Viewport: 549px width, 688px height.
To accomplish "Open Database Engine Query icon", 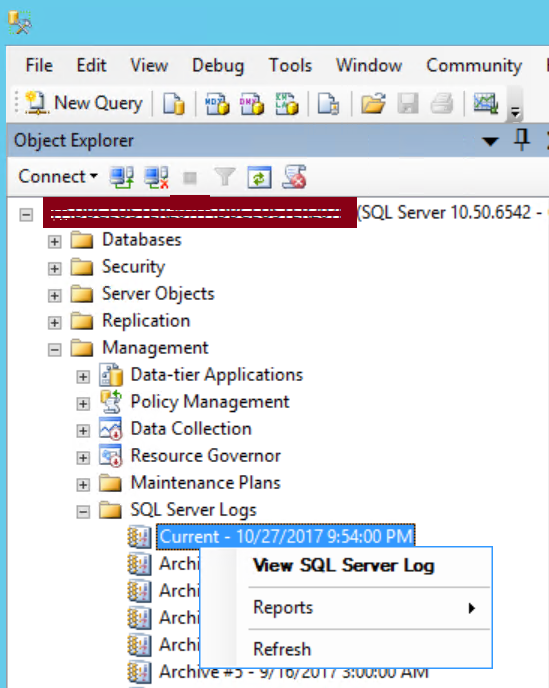I will point(174,104).
